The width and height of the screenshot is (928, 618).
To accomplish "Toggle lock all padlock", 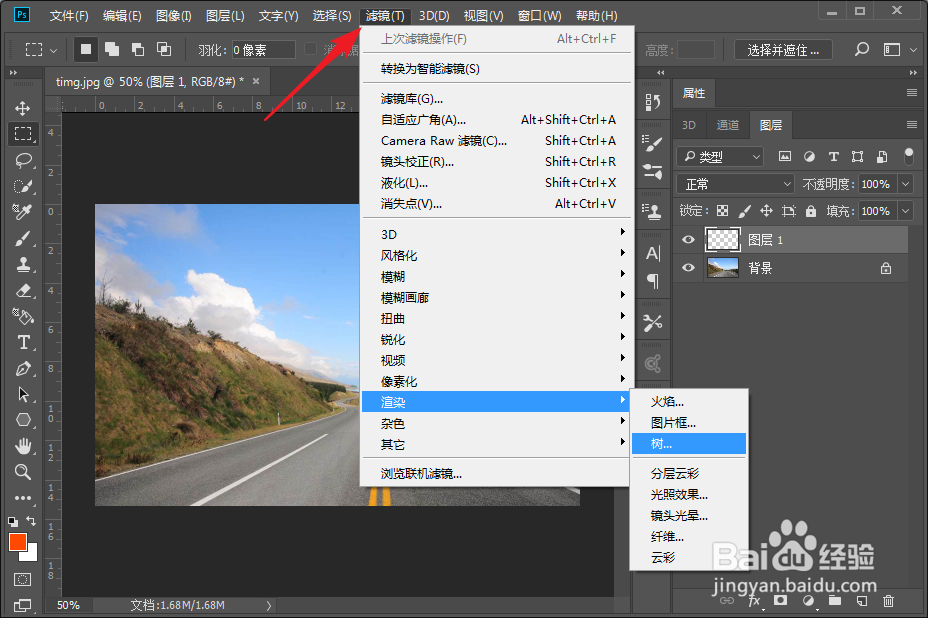I will (811, 211).
